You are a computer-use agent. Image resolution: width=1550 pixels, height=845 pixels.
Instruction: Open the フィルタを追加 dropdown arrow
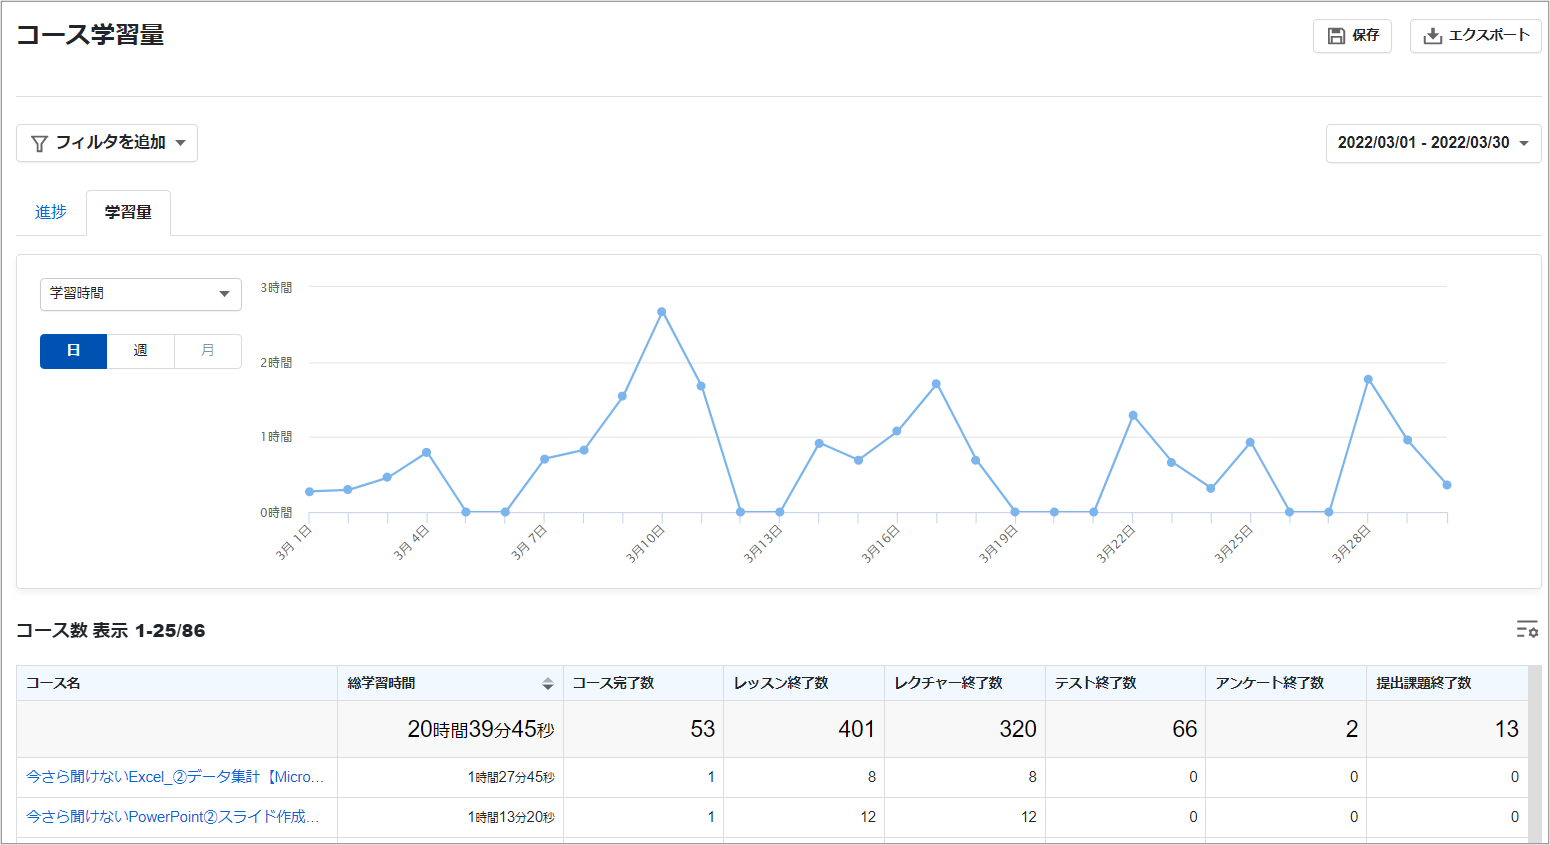(x=181, y=143)
